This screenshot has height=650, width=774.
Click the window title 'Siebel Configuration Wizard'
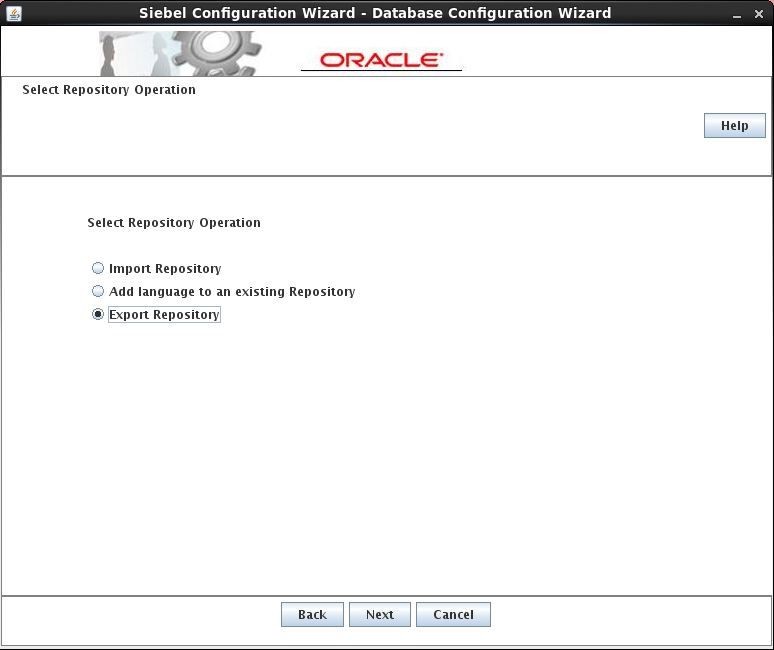[x=247, y=13]
